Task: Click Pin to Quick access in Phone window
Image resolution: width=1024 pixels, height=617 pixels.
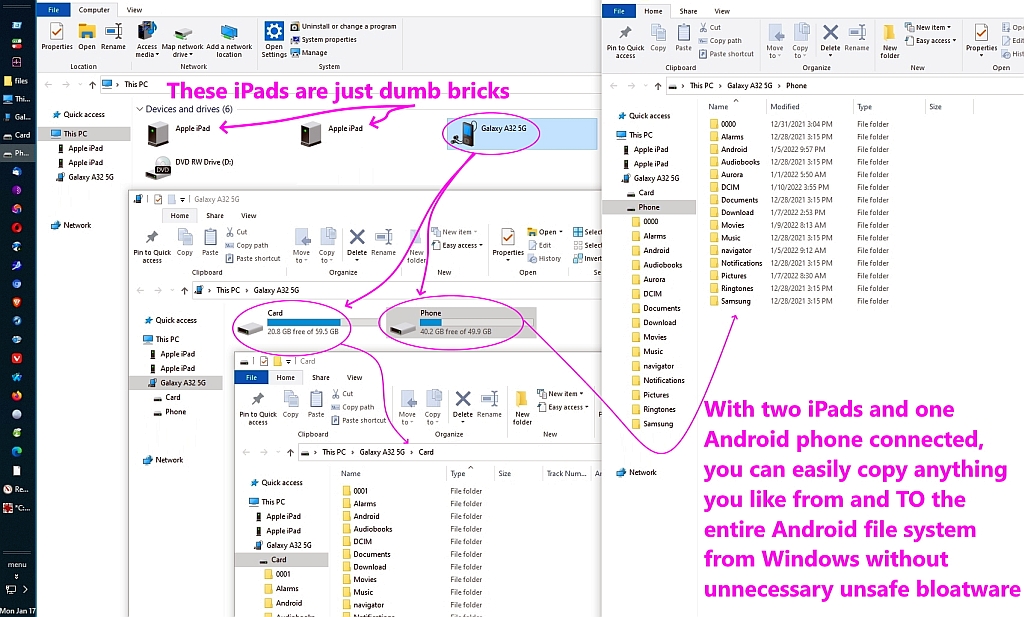Action: (625, 42)
